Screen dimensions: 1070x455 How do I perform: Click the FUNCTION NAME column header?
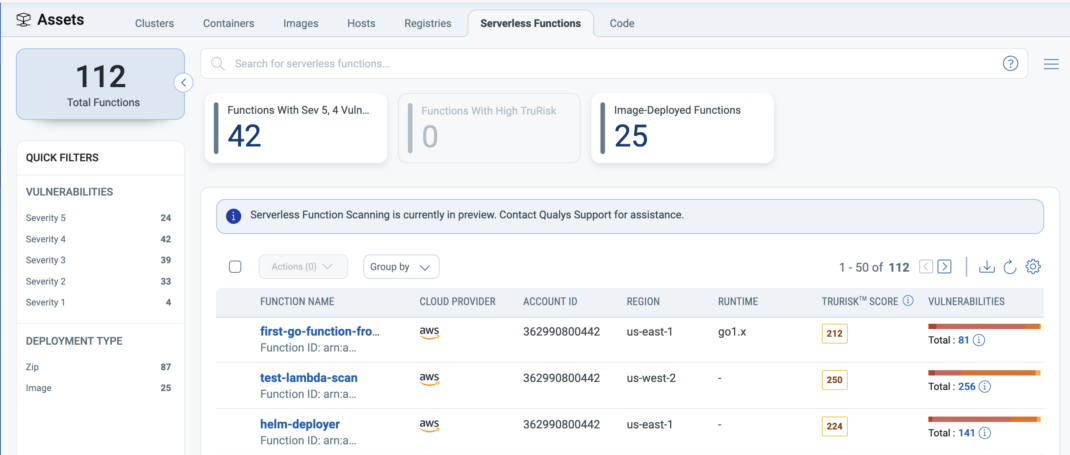point(298,302)
